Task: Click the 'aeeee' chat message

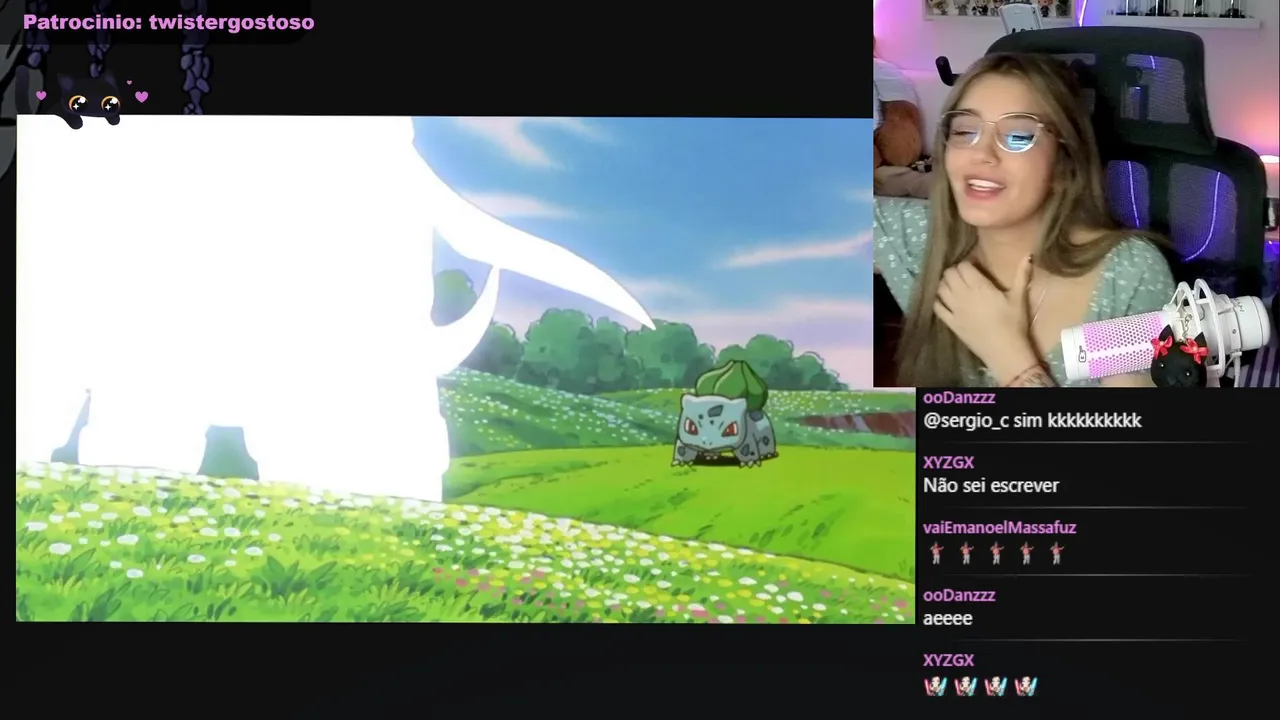Action: pos(947,619)
